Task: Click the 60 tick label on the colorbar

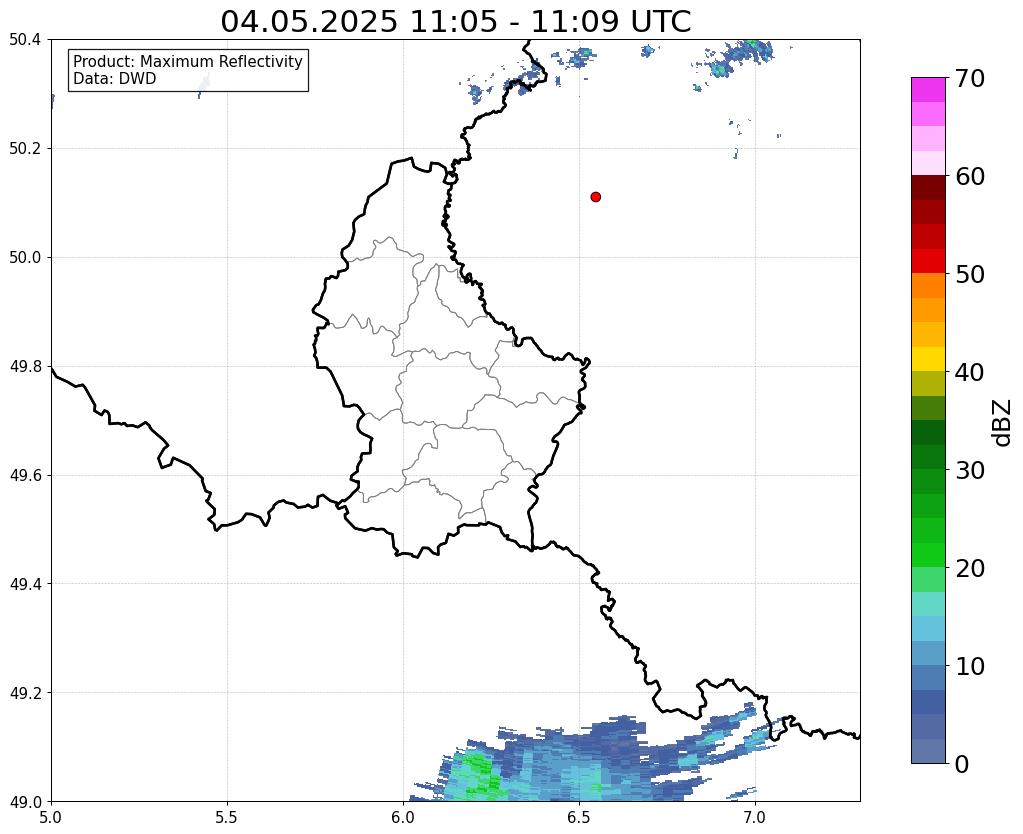Action: 969,176
